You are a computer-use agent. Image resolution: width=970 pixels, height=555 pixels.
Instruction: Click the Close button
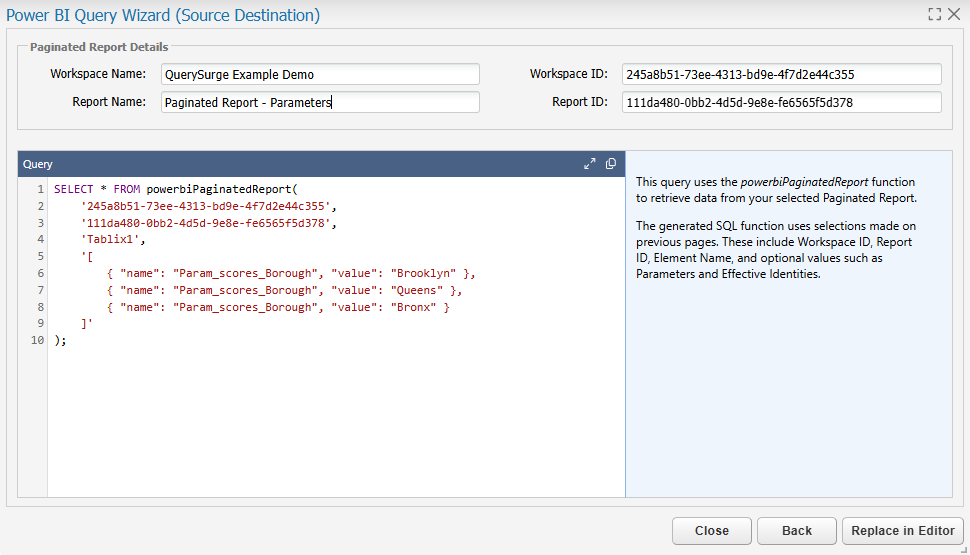(x=711, y=531)
